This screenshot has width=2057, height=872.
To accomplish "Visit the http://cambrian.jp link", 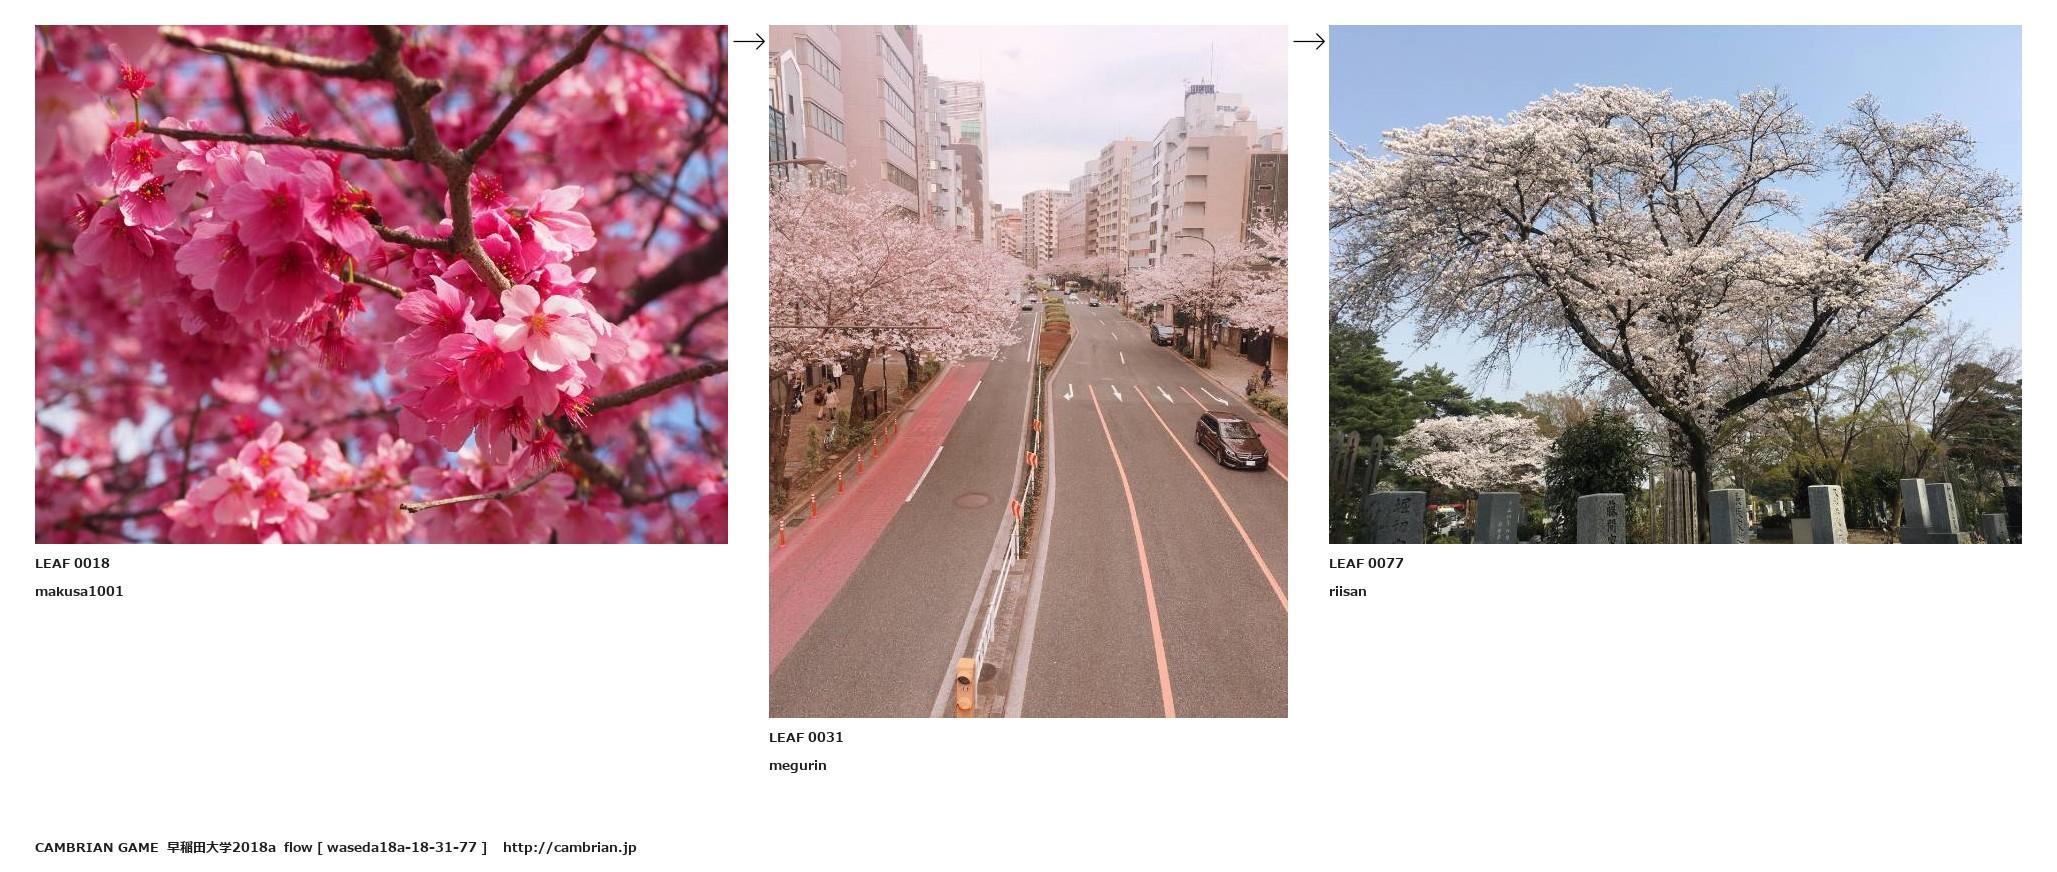I will (x=569, y=847).
